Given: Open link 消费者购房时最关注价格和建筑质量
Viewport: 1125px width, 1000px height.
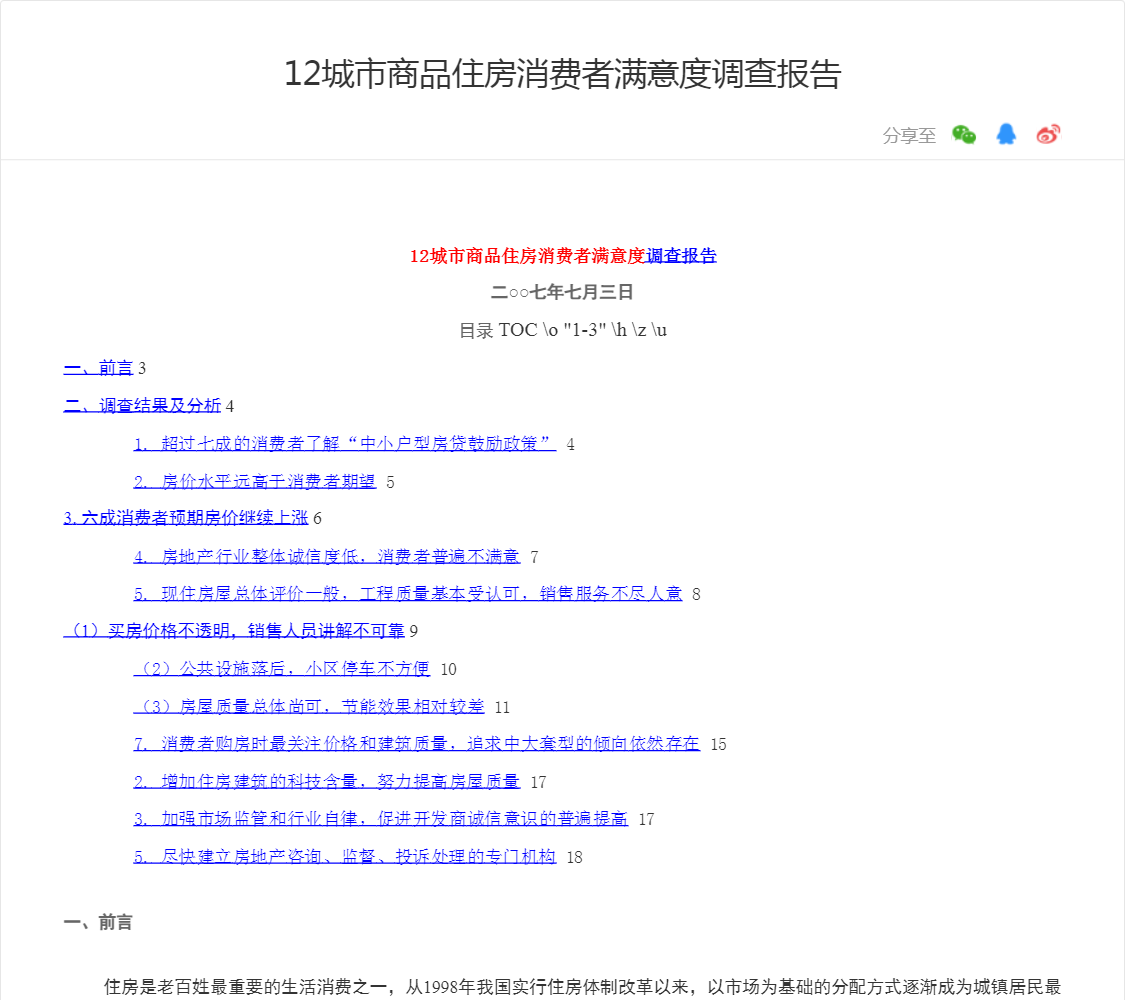Looking at the screenshot, I should (x=416, y=744).
